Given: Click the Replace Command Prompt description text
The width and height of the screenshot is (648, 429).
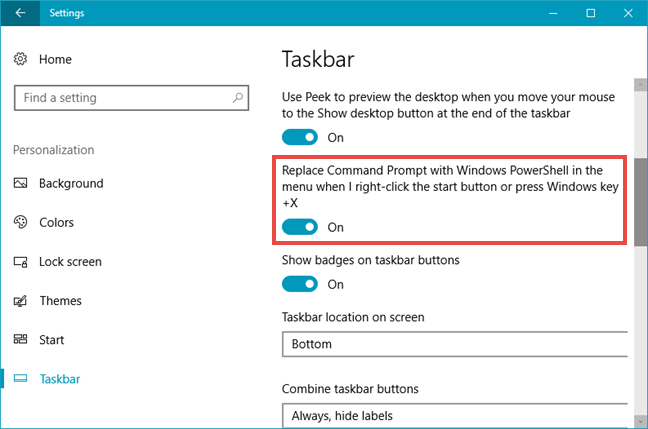Looking at the screenshot, I should pos(450,186).
